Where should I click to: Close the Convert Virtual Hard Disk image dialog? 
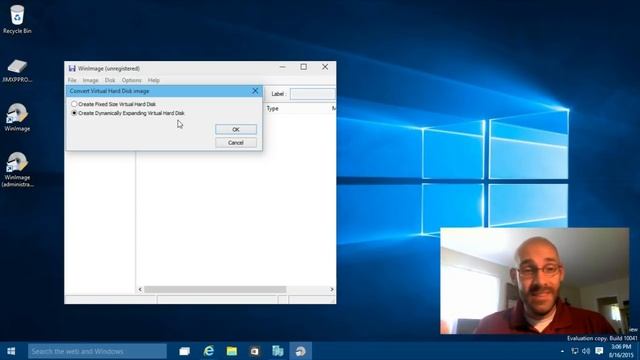[x=255, y=91]
